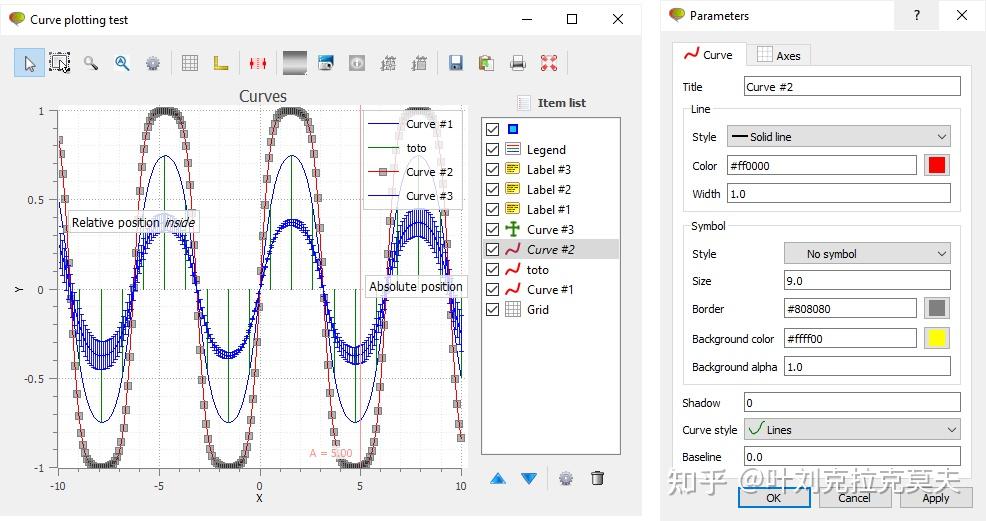Save the plot with the floppy icon

[x=456, y=63]
